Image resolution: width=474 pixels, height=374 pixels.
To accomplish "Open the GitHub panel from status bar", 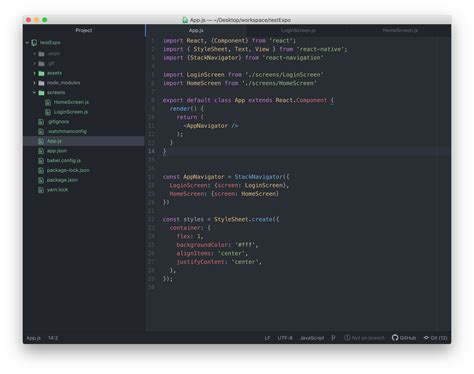I will pos(404,338).
